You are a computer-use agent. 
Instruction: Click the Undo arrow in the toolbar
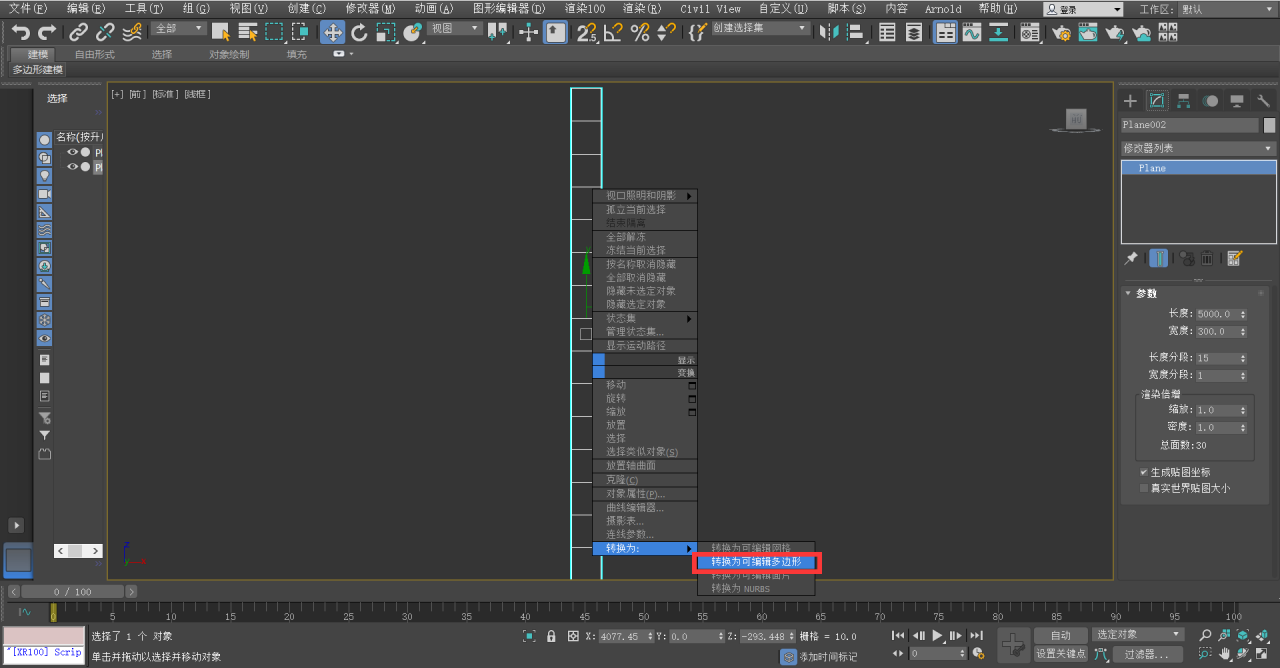pos(20,32)
